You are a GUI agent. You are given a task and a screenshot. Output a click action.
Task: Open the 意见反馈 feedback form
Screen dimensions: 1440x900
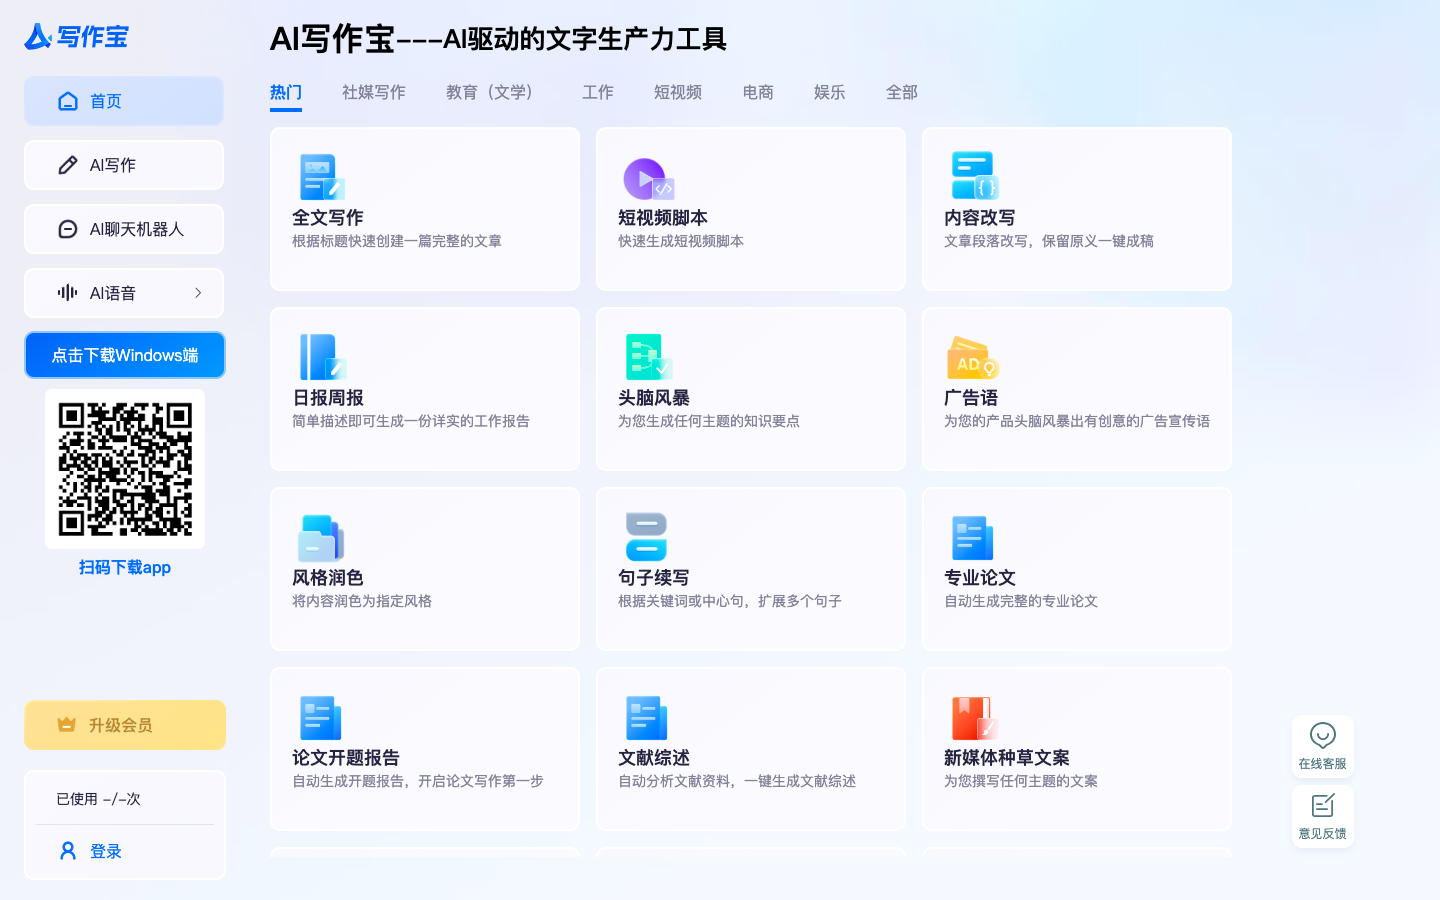pyautogui.click(x=1322, y=816)
